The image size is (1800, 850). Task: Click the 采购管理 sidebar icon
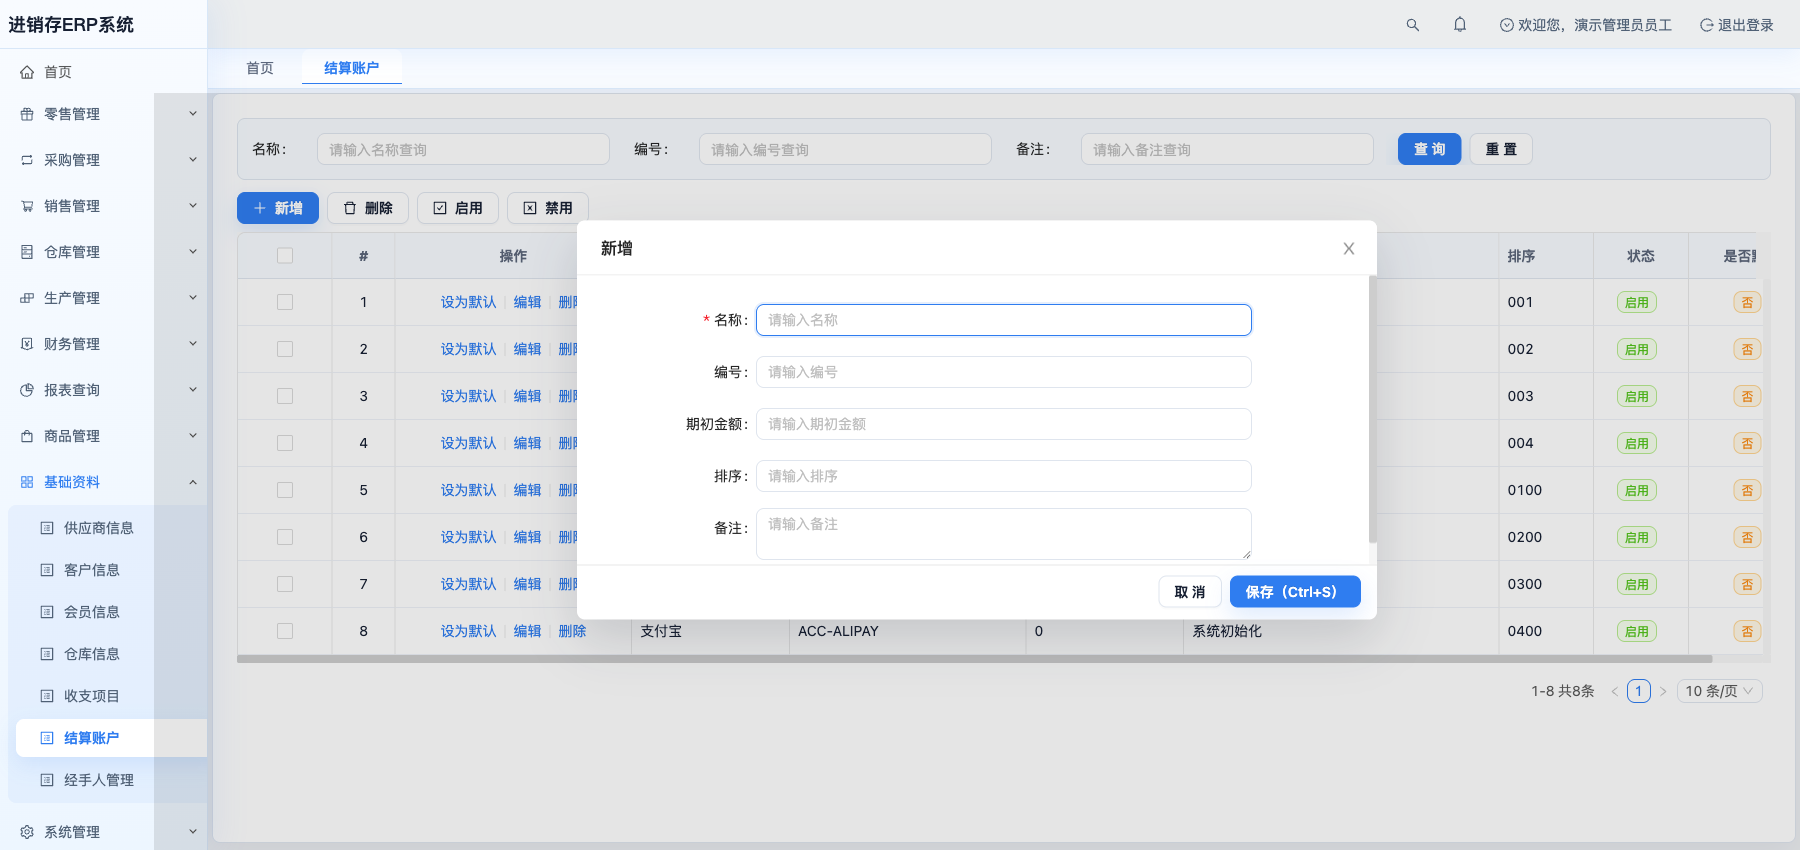coord(27,160)
